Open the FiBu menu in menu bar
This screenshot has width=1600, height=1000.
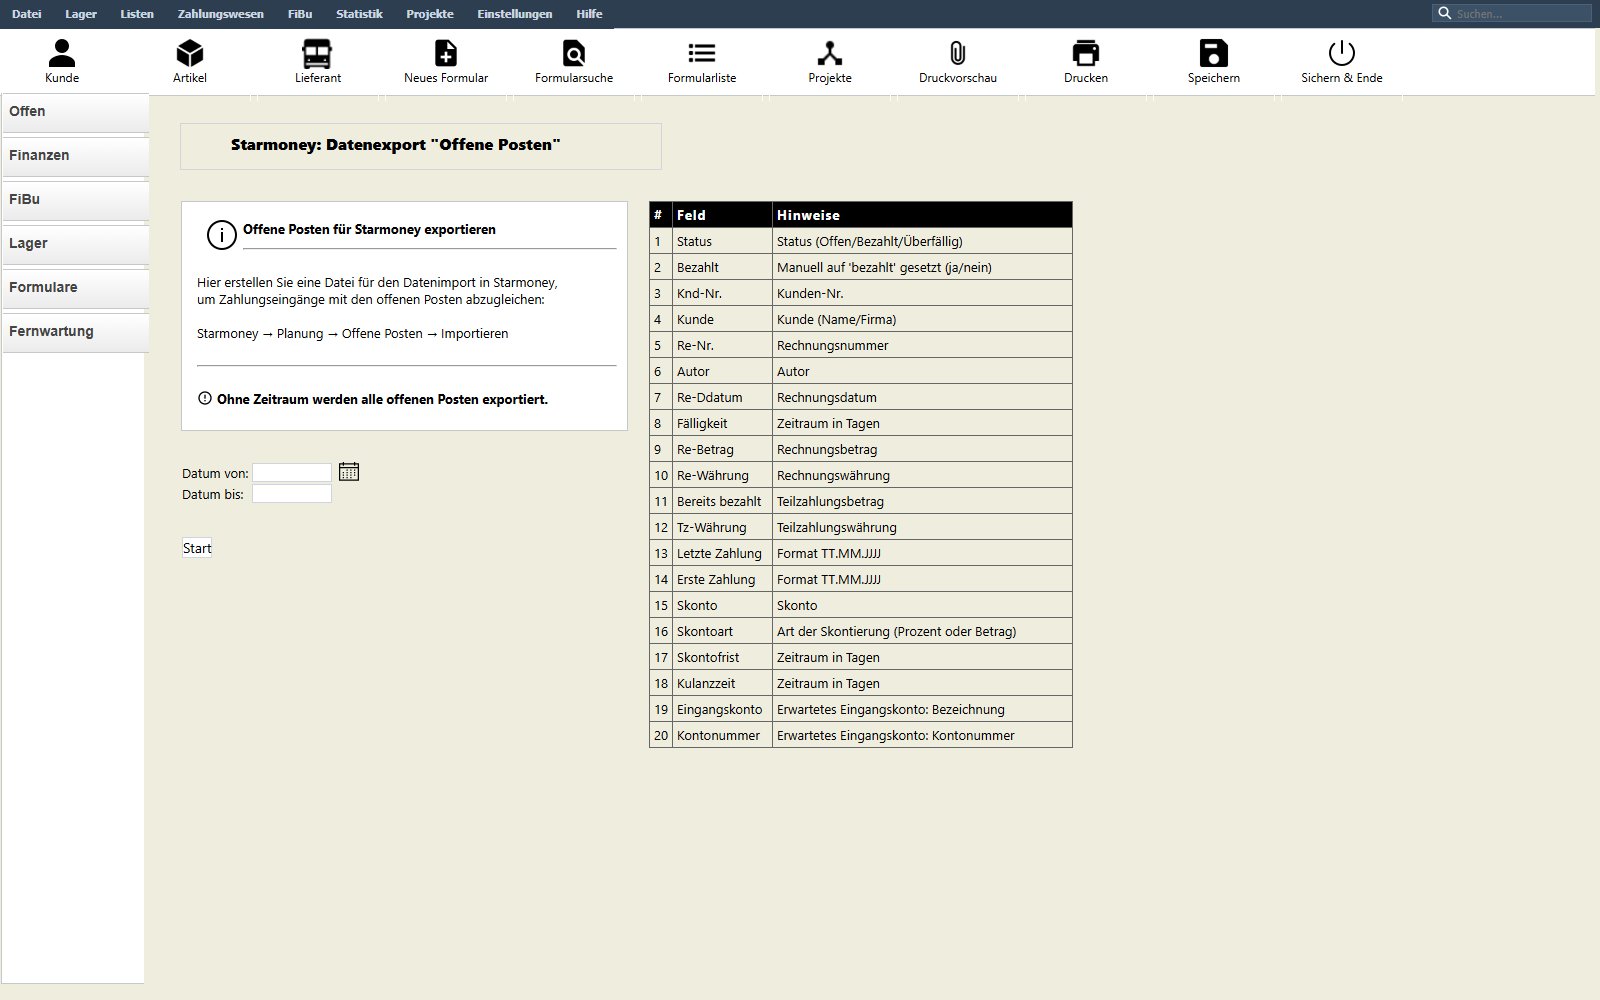coord(300,14)
